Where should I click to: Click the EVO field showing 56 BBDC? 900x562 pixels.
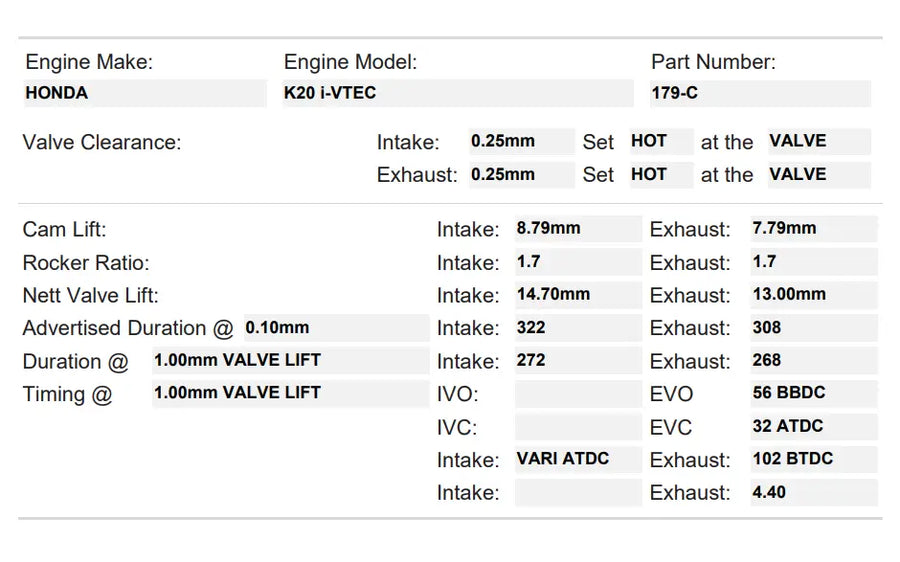point(813,393)
